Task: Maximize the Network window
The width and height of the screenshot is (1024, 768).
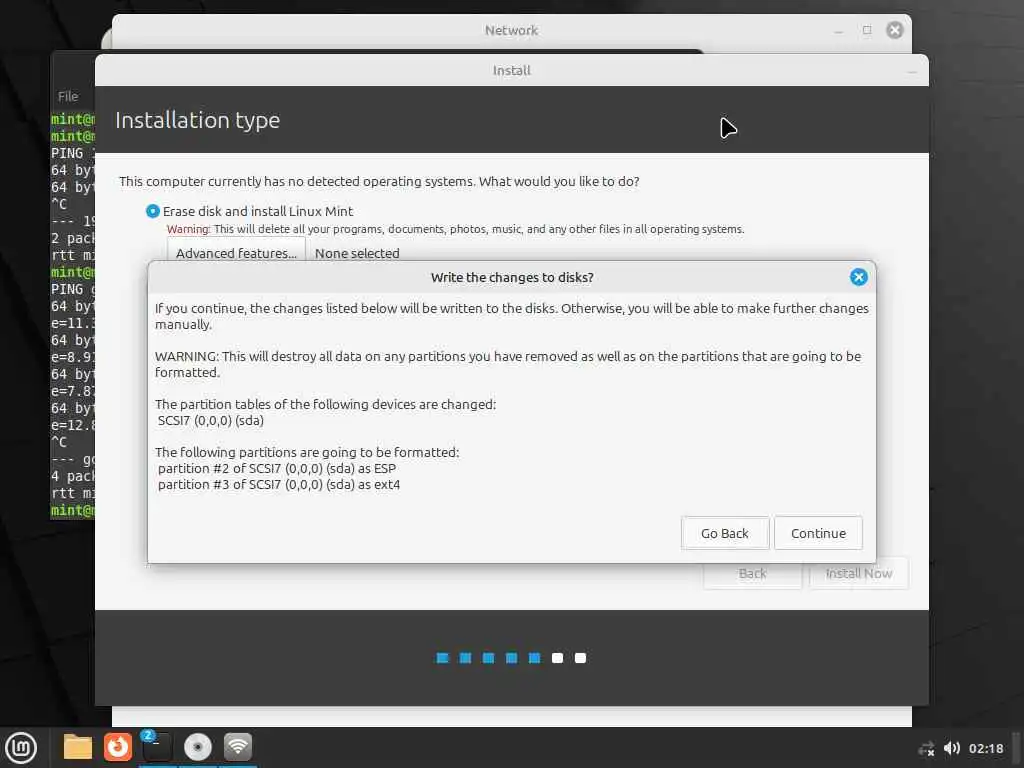Action: (867, 30)
